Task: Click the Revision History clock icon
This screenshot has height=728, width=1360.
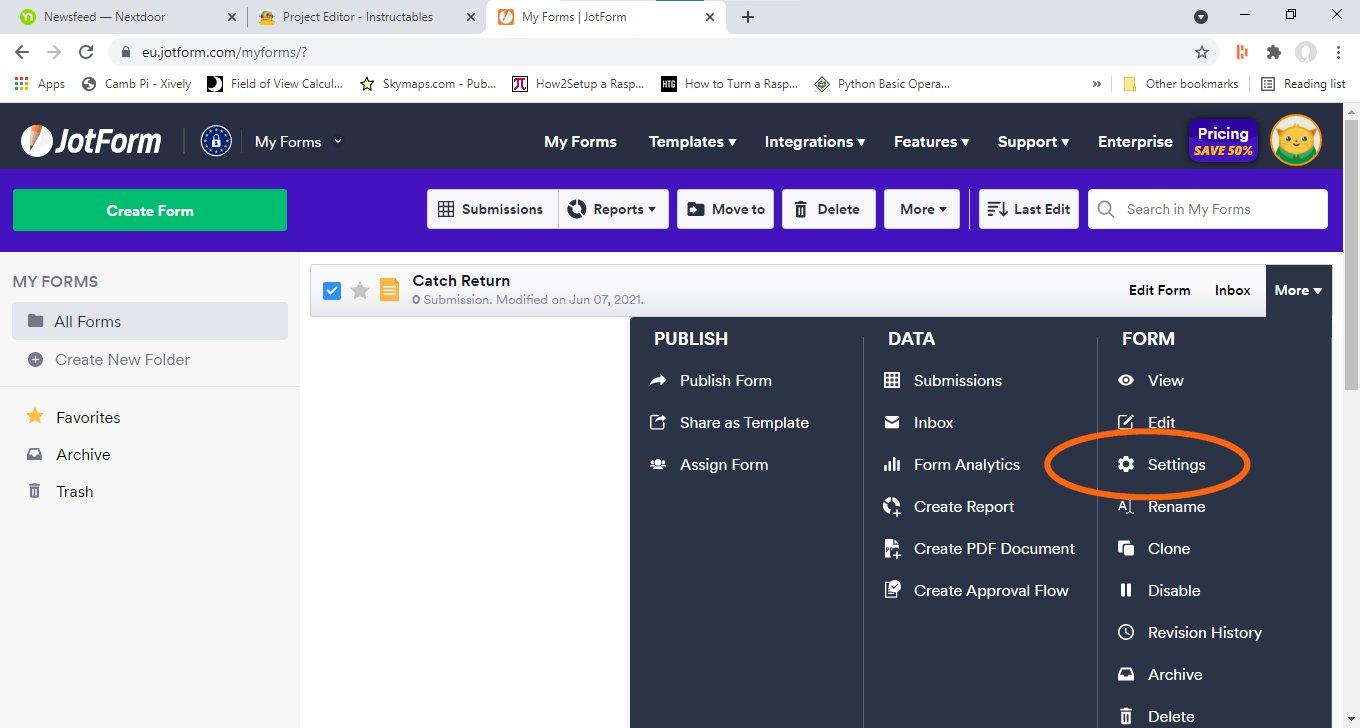Action: 1126,632
